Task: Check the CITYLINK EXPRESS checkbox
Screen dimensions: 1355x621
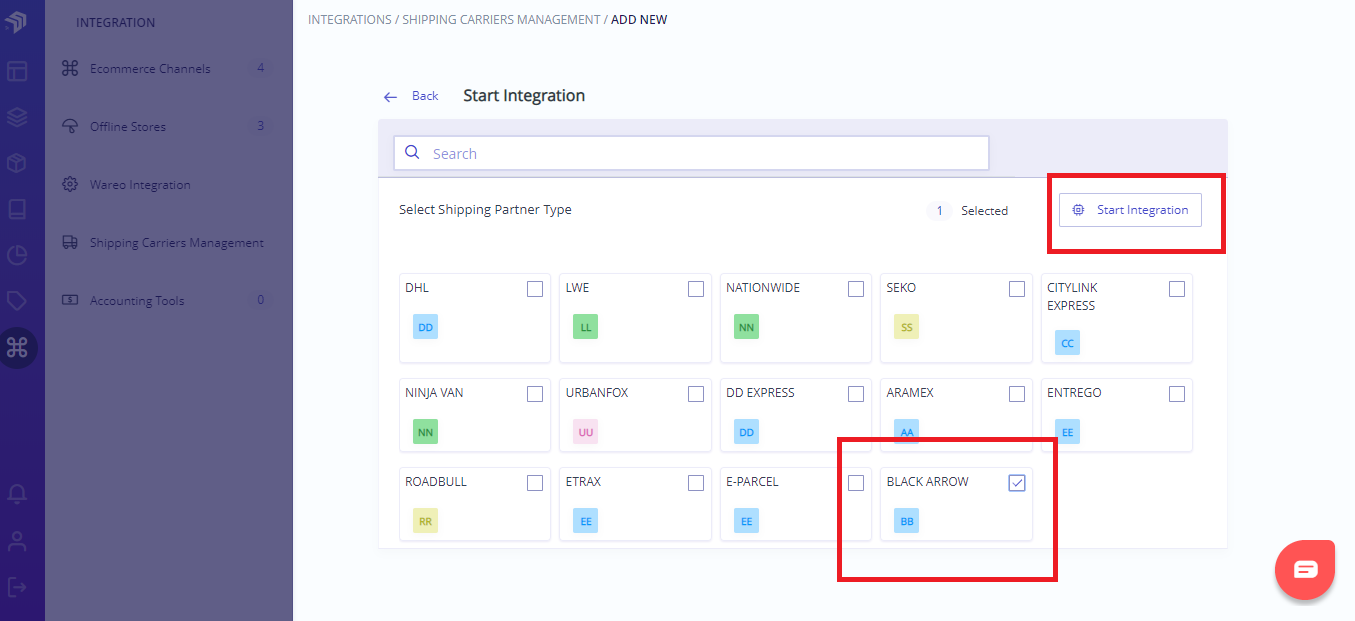Action: pyautogui.click(x=1177, y=289)
